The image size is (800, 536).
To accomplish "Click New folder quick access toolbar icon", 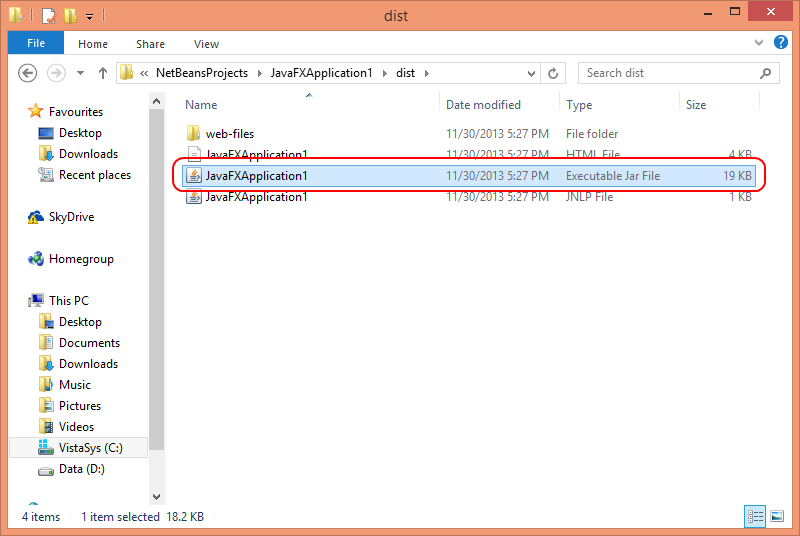I will coord(70,16).
